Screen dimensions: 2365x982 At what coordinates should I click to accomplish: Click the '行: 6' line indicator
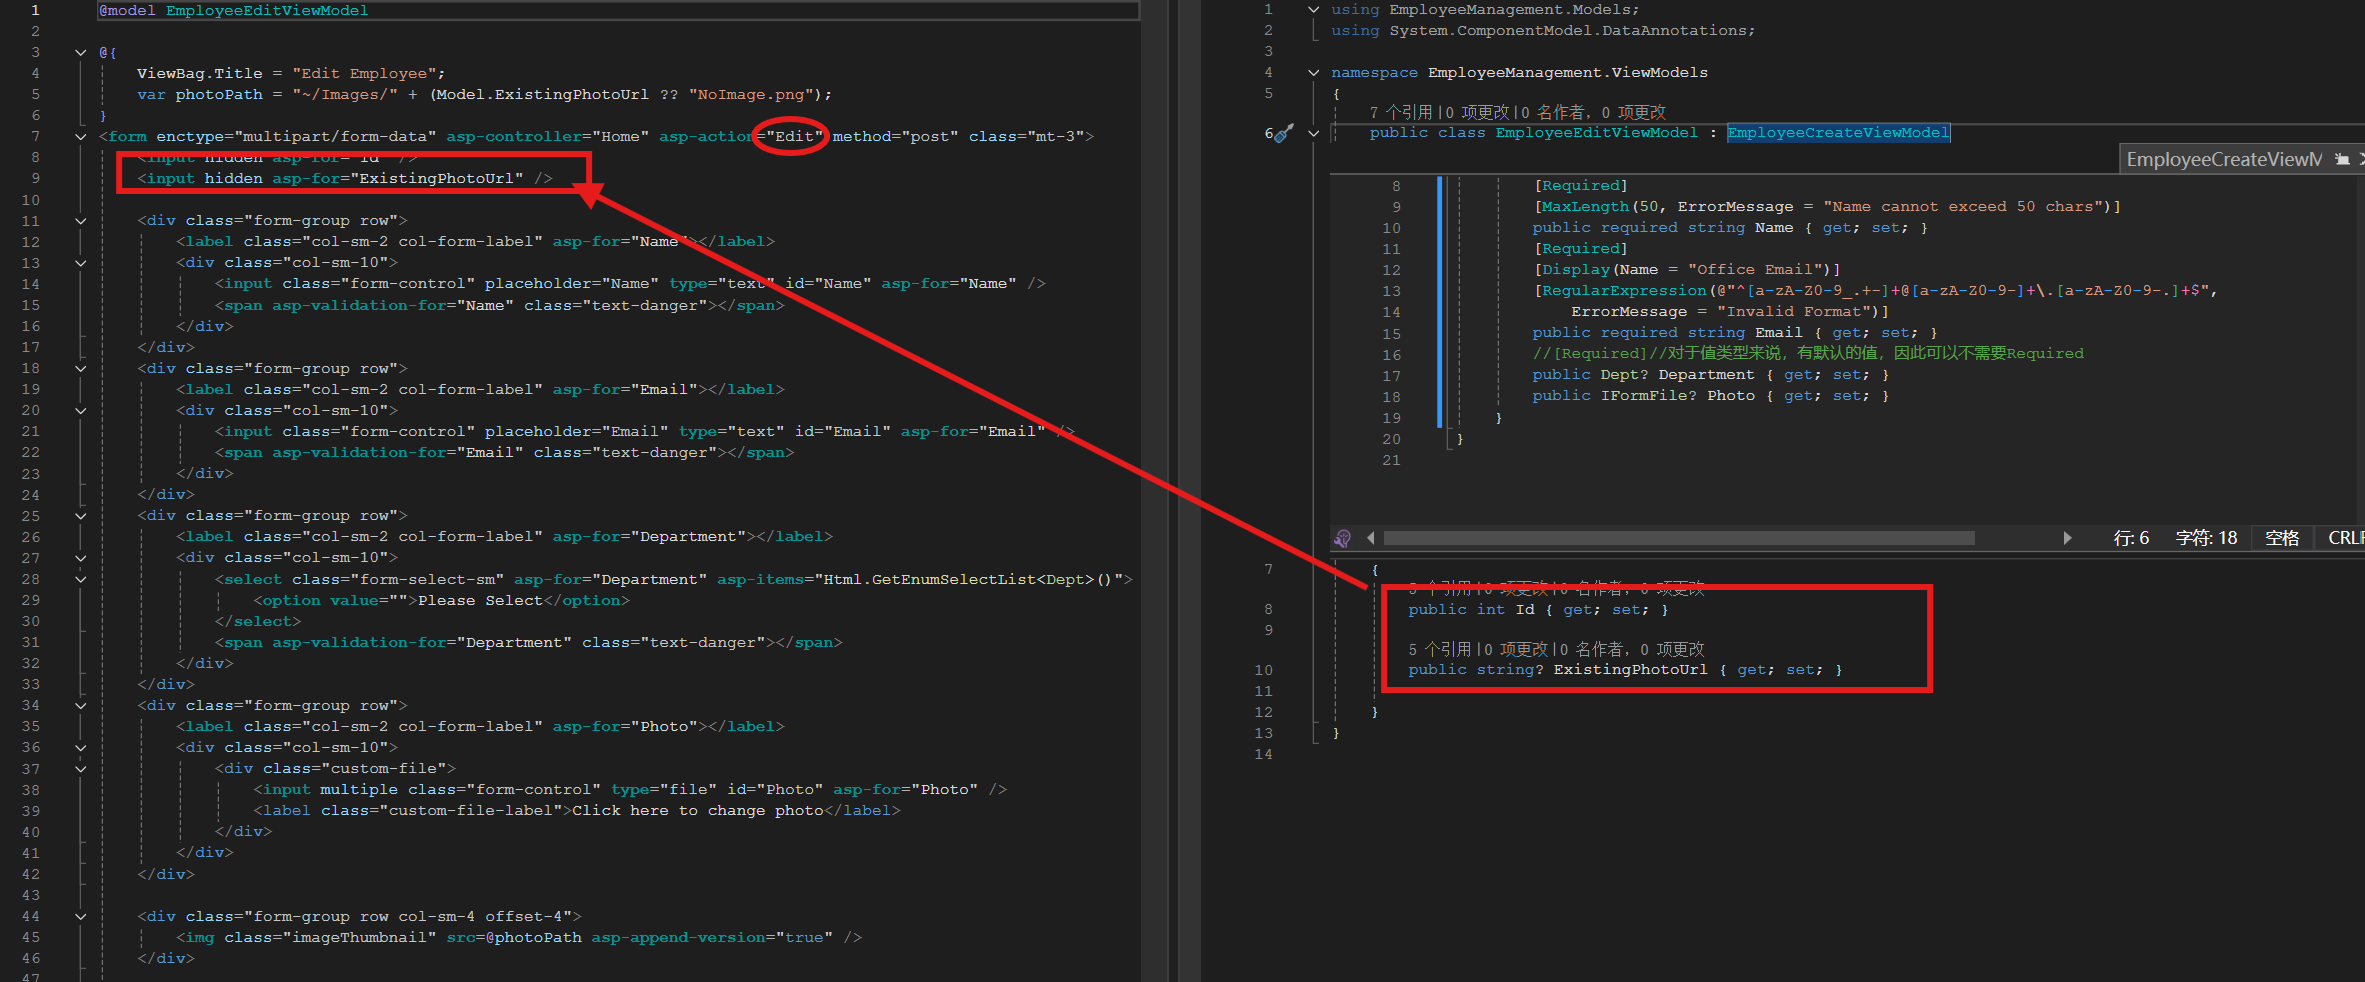click(x=2131, y=538)
